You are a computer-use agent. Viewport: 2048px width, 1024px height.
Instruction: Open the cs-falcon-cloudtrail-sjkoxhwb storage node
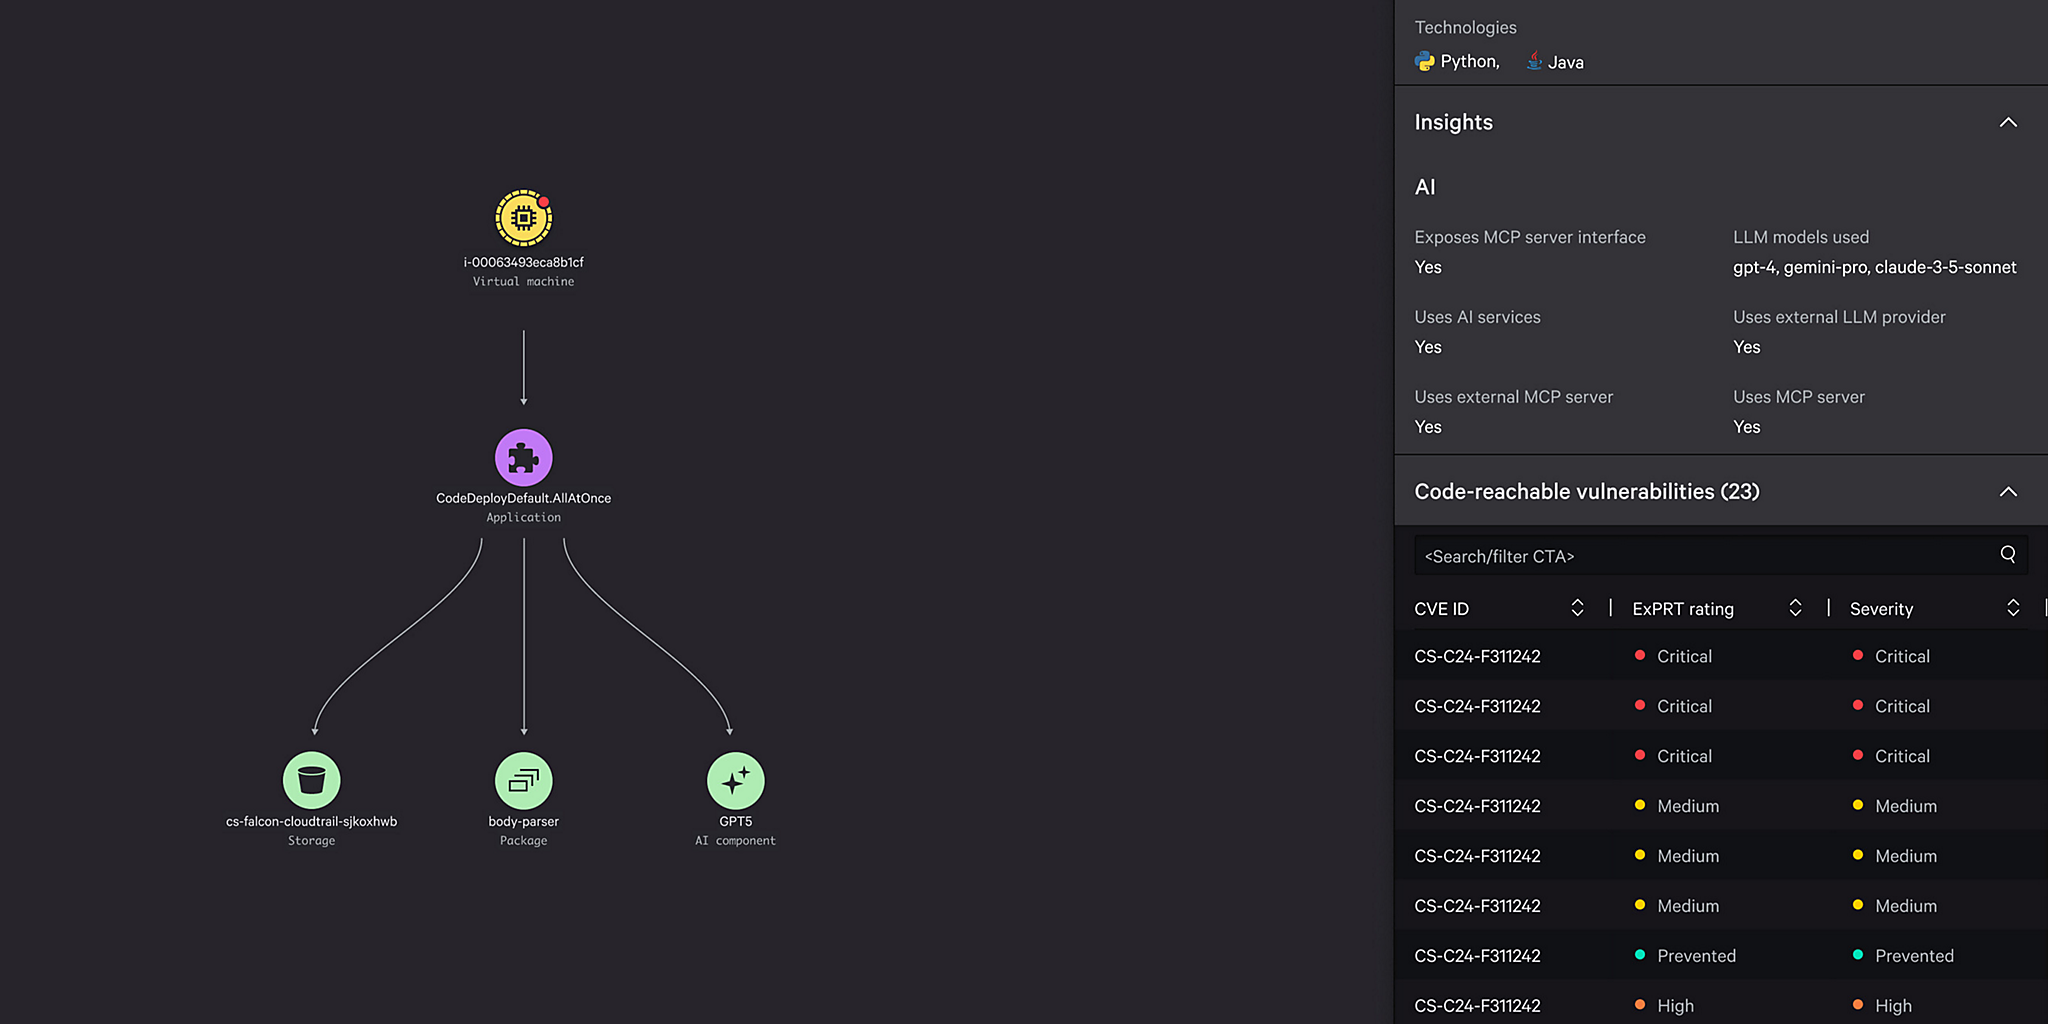(311, 781)
